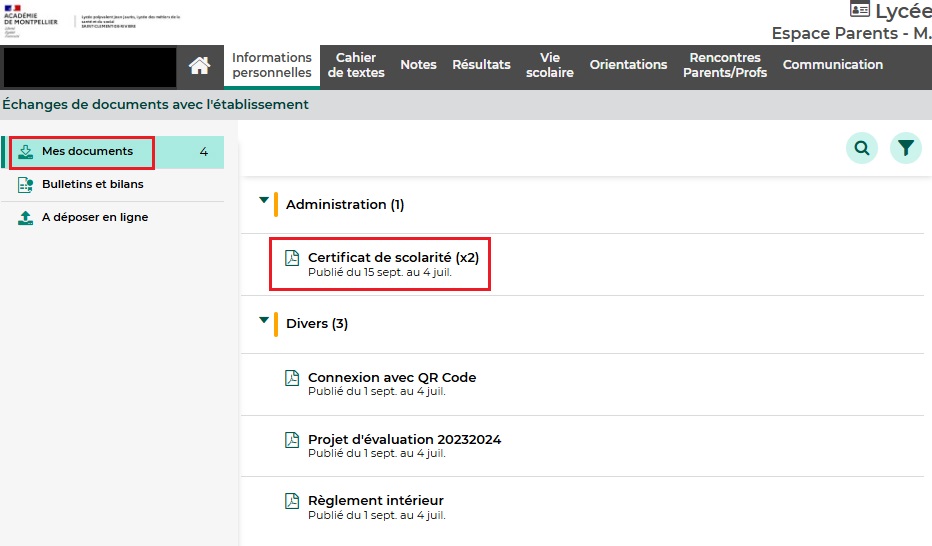Click PDF icon beside Connexion avec QR Code
This screenshot has width=932, height=546.
pos(292,378)
